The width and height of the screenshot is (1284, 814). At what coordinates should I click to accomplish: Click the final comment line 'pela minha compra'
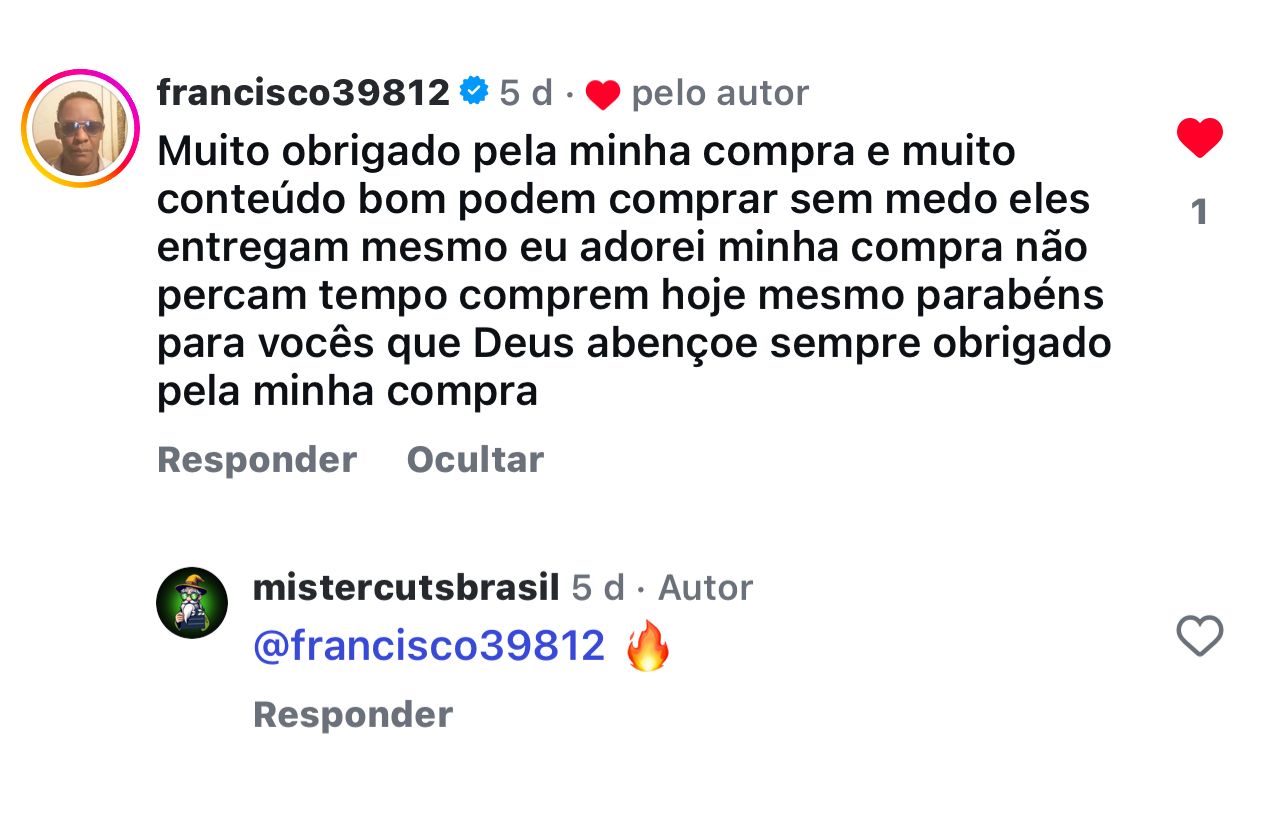click(347, 392)
